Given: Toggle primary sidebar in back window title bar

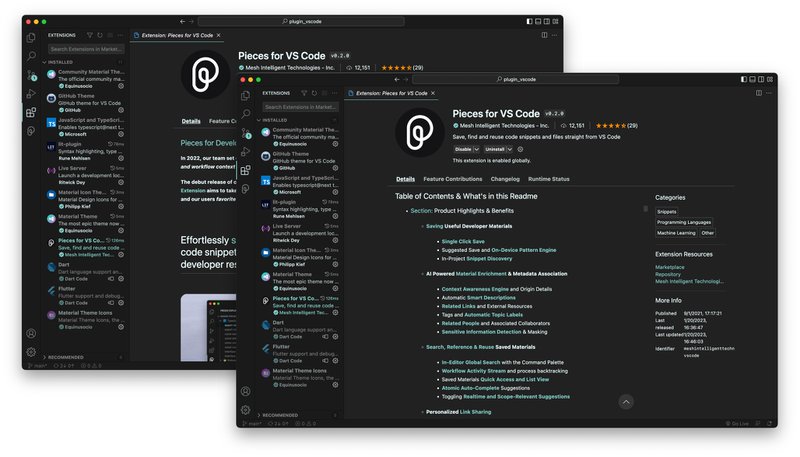Looking at the screenshot, I should pyautogui.click(x=530, y=21).
